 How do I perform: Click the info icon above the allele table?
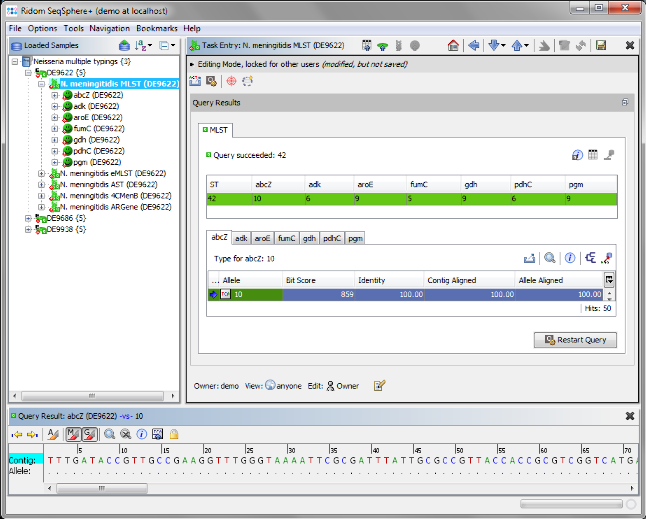pyautogui.click(x=570, y=258)
